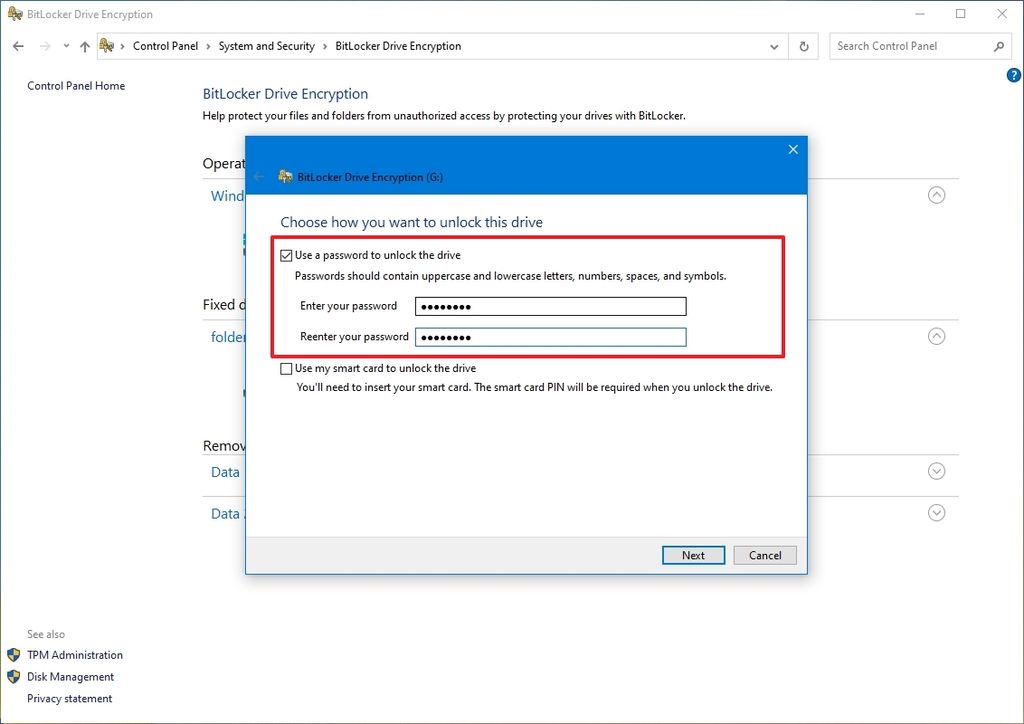Image resolution: width=1024 pixels, height=724 pixels.
Task: Select System and Security in the breadcrumb
Action: tap(266, 46)
